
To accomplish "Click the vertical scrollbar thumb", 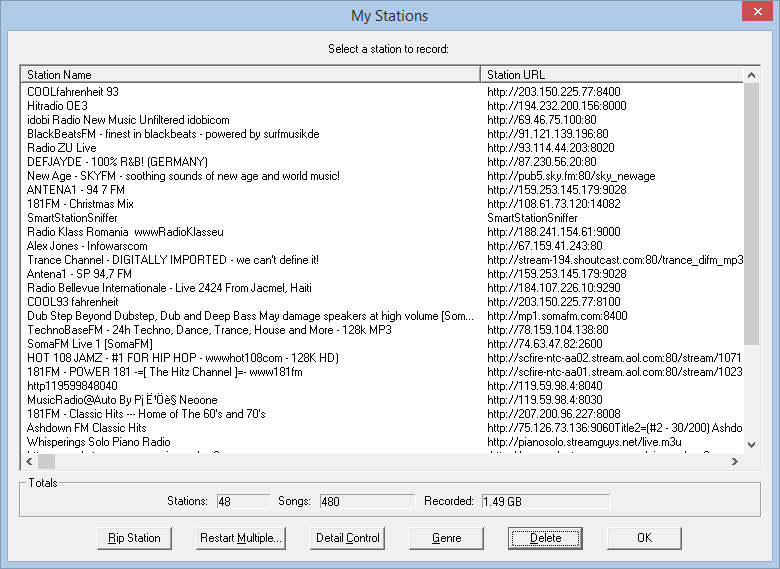I will pyautogui.click(x=751, y=214).
